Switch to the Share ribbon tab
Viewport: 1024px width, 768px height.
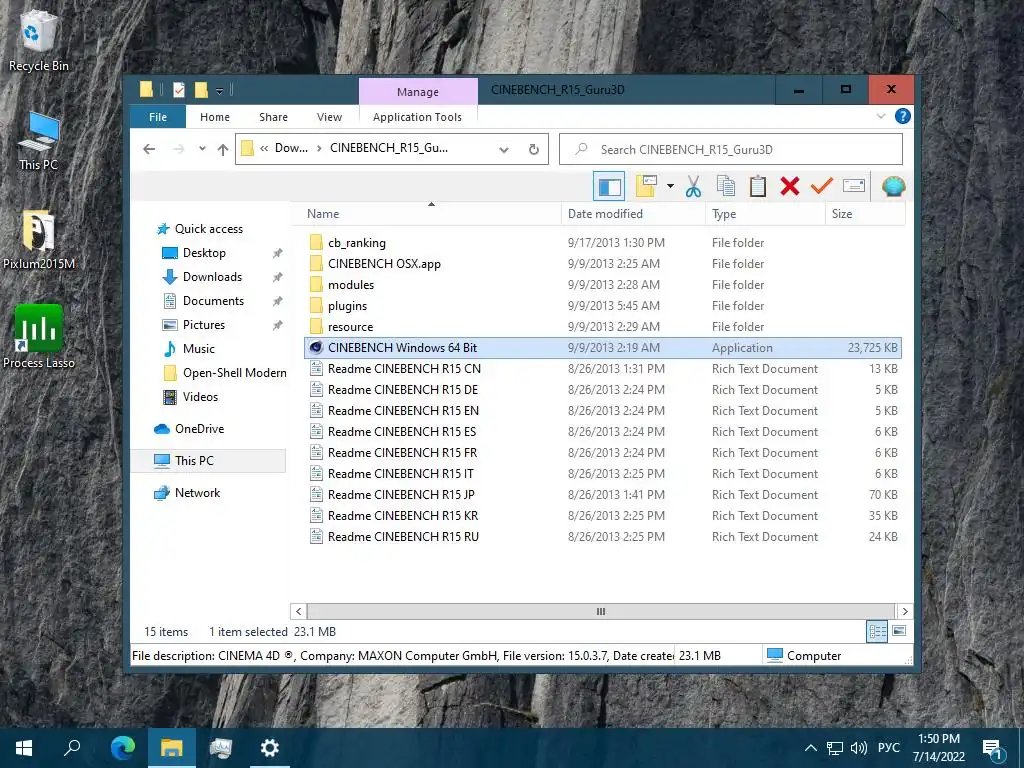tap(273, 117)
